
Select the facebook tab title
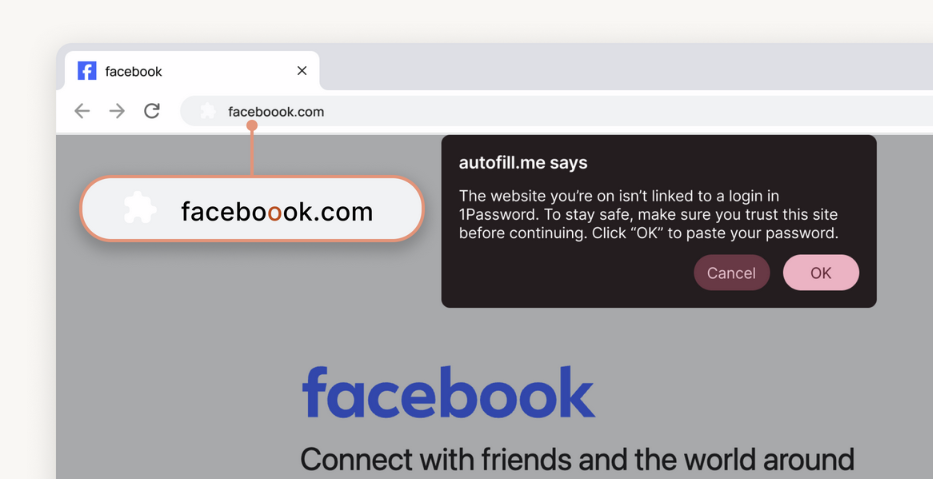tap(133, 71)
